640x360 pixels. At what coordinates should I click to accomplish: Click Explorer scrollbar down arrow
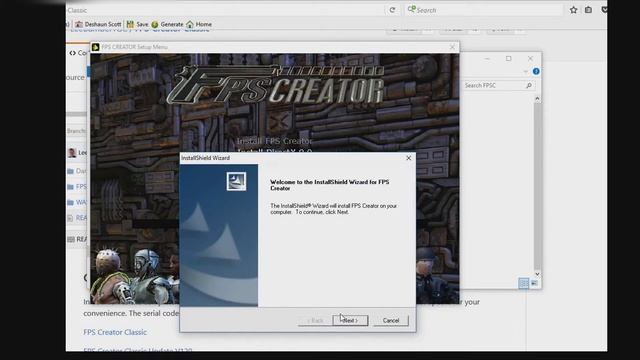pos(537,274)
